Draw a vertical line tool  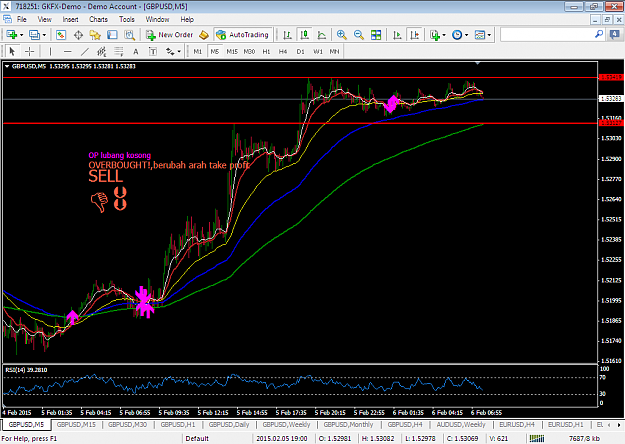coord(50,51)
